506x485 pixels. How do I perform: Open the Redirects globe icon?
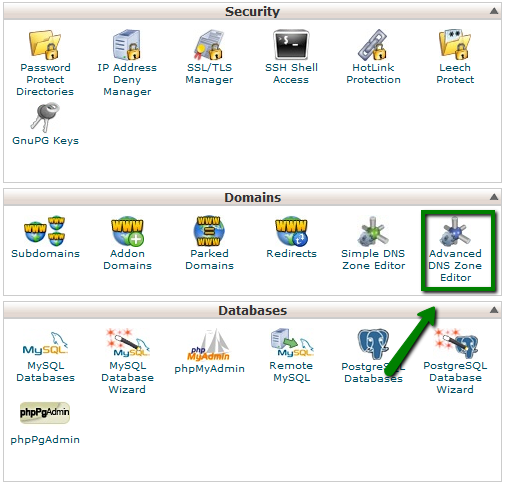[291, 231]
